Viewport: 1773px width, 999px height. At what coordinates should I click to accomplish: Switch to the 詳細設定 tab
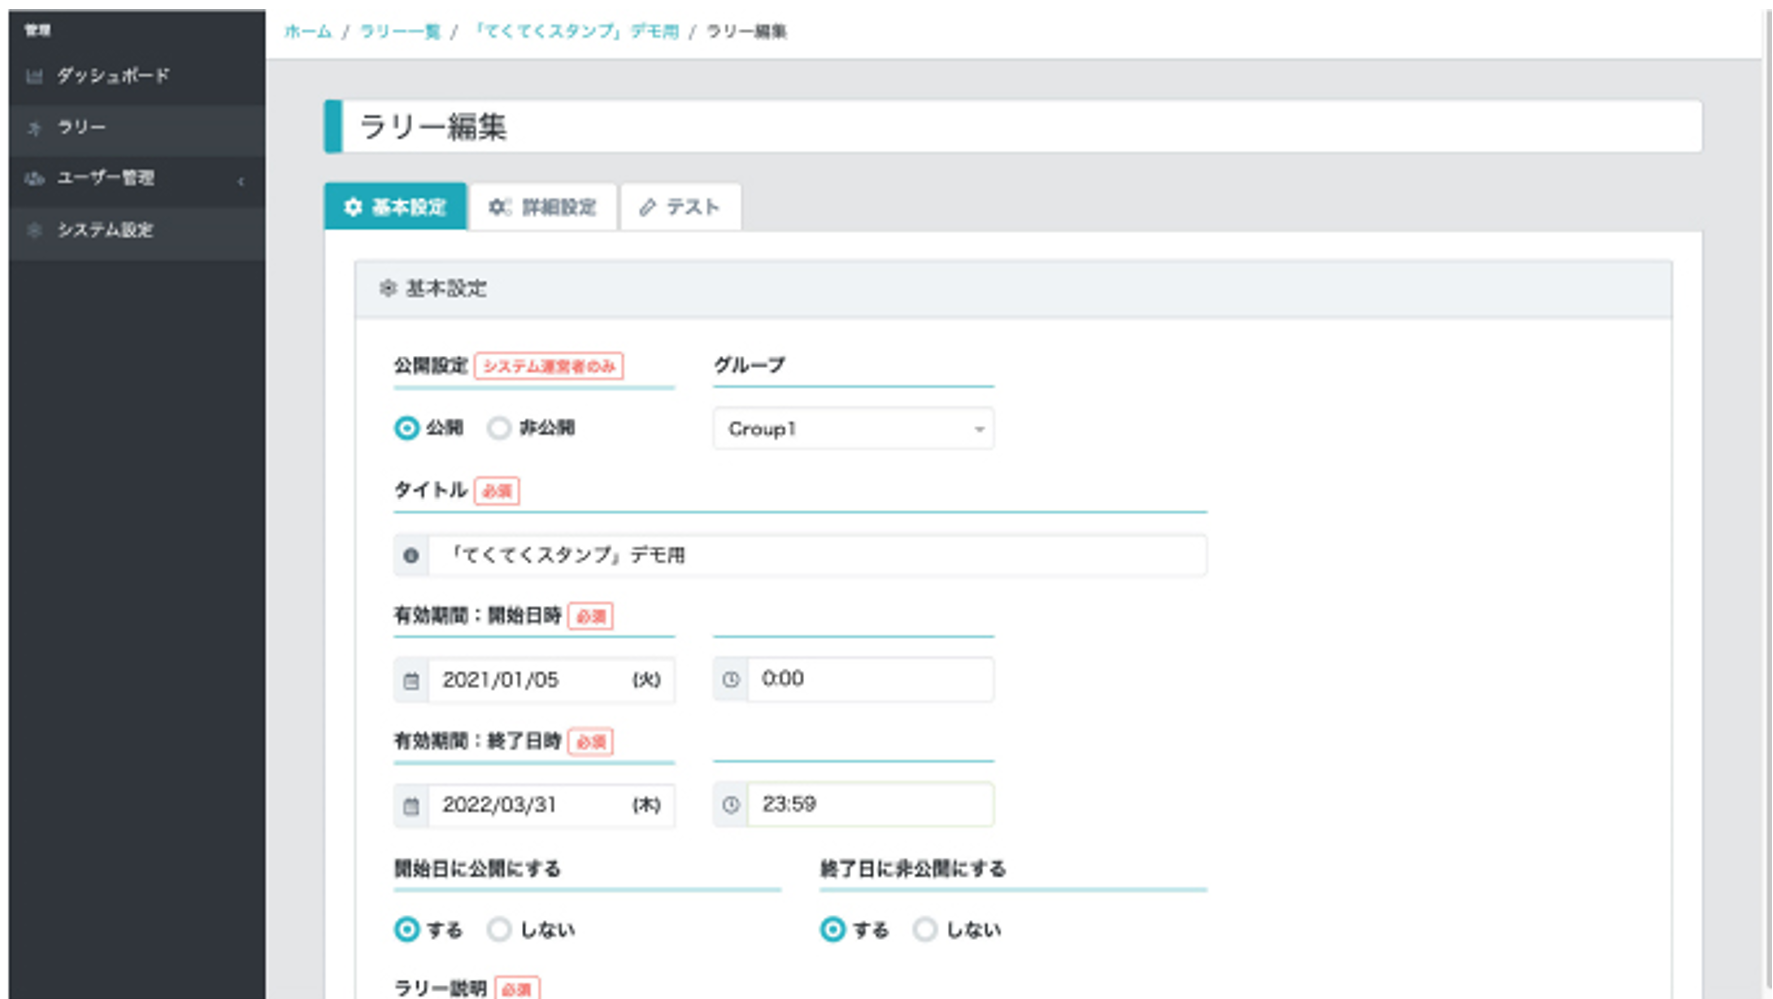coord(543,207)
